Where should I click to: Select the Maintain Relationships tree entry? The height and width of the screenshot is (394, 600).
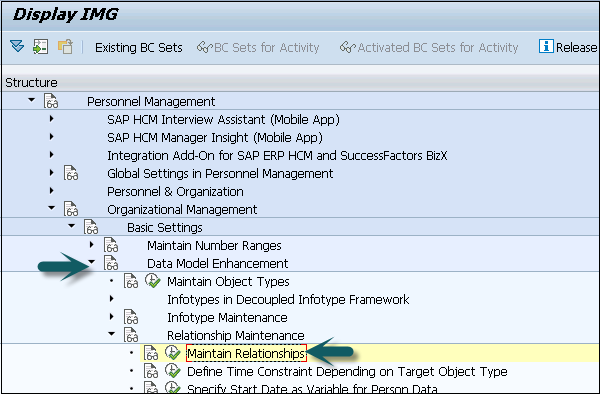(x=246, y=353)
